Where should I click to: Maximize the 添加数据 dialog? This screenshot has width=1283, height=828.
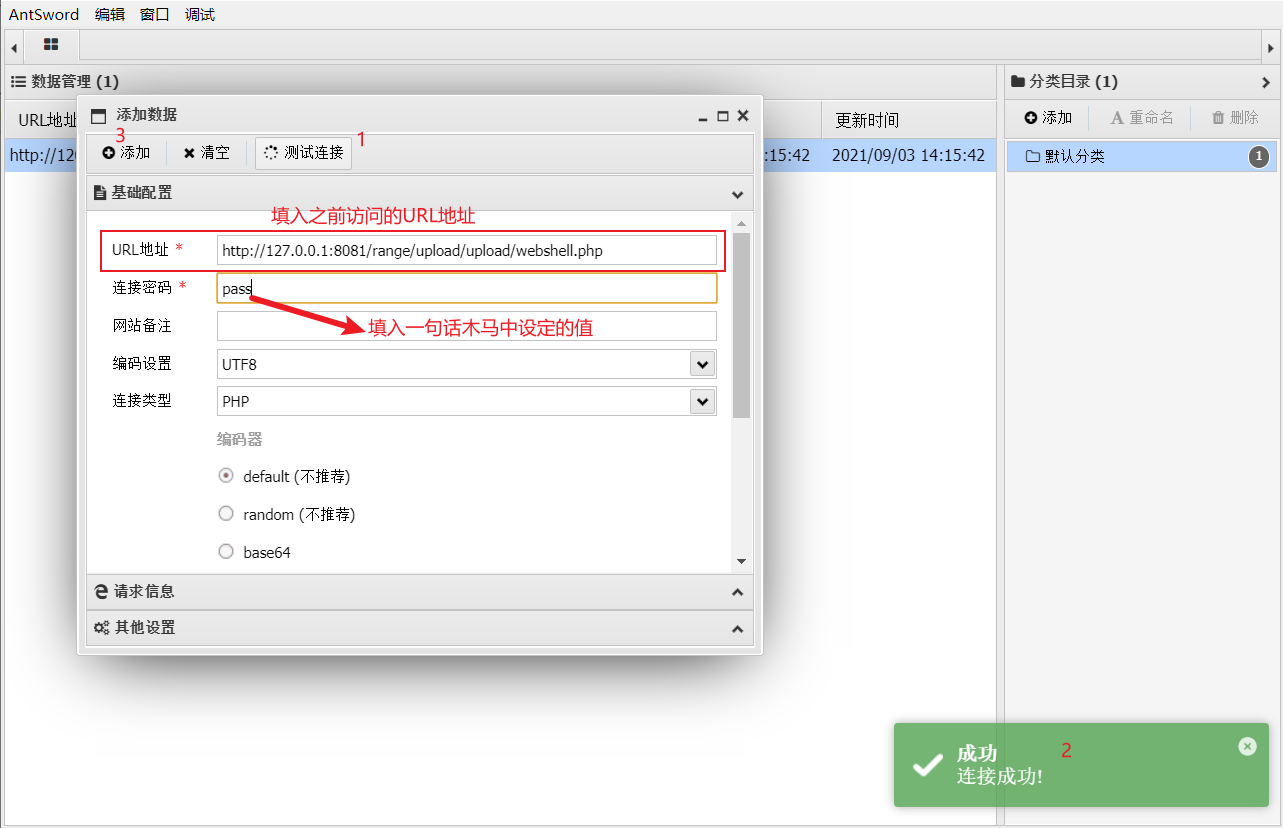click(x=723, y=116)
